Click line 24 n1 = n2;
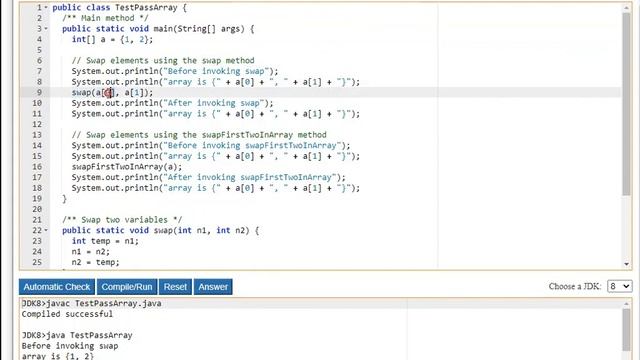This screenshot has height=360, width=640. click(x=91, y=252)
